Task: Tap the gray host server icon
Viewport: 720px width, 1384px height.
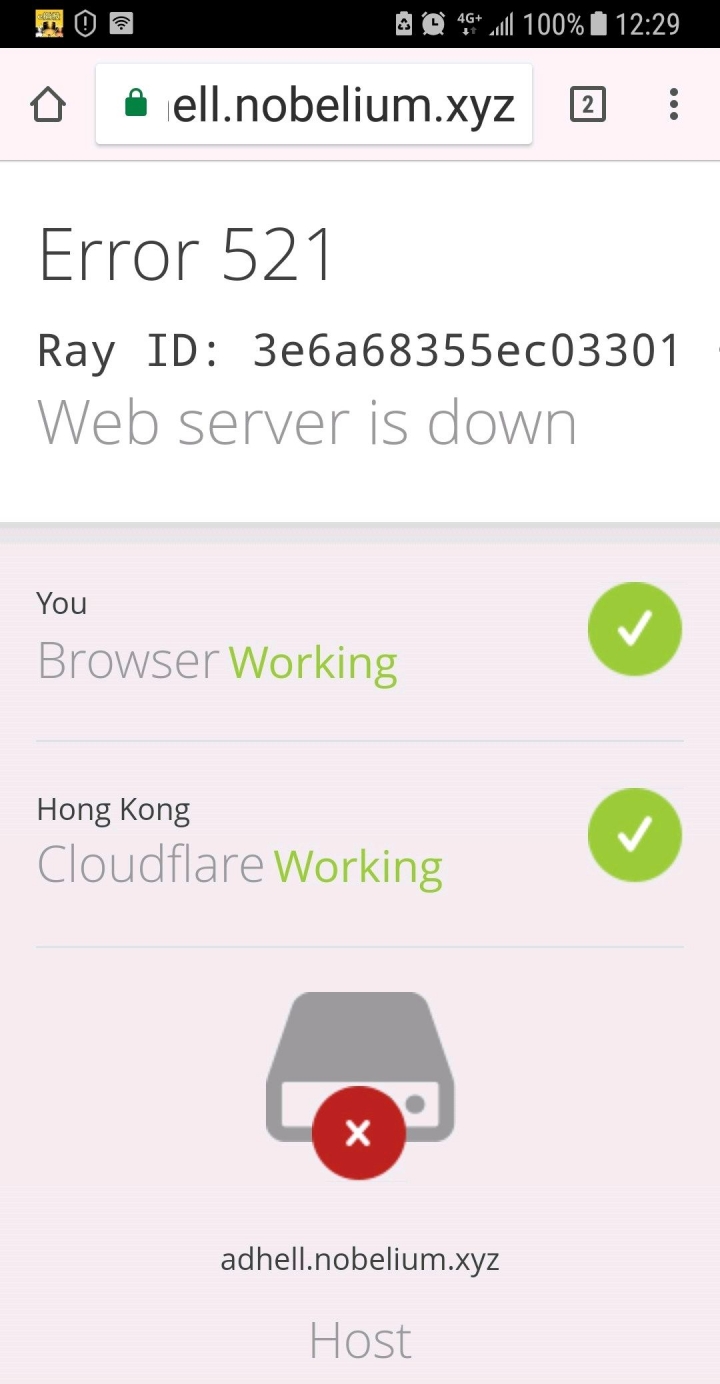Action: [360, 1066]
